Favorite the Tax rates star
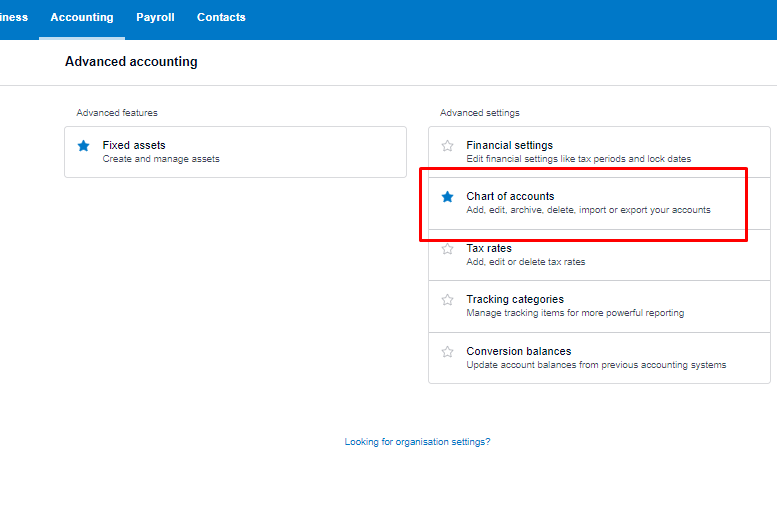777x505 pixels. click(x=447, y=249)
